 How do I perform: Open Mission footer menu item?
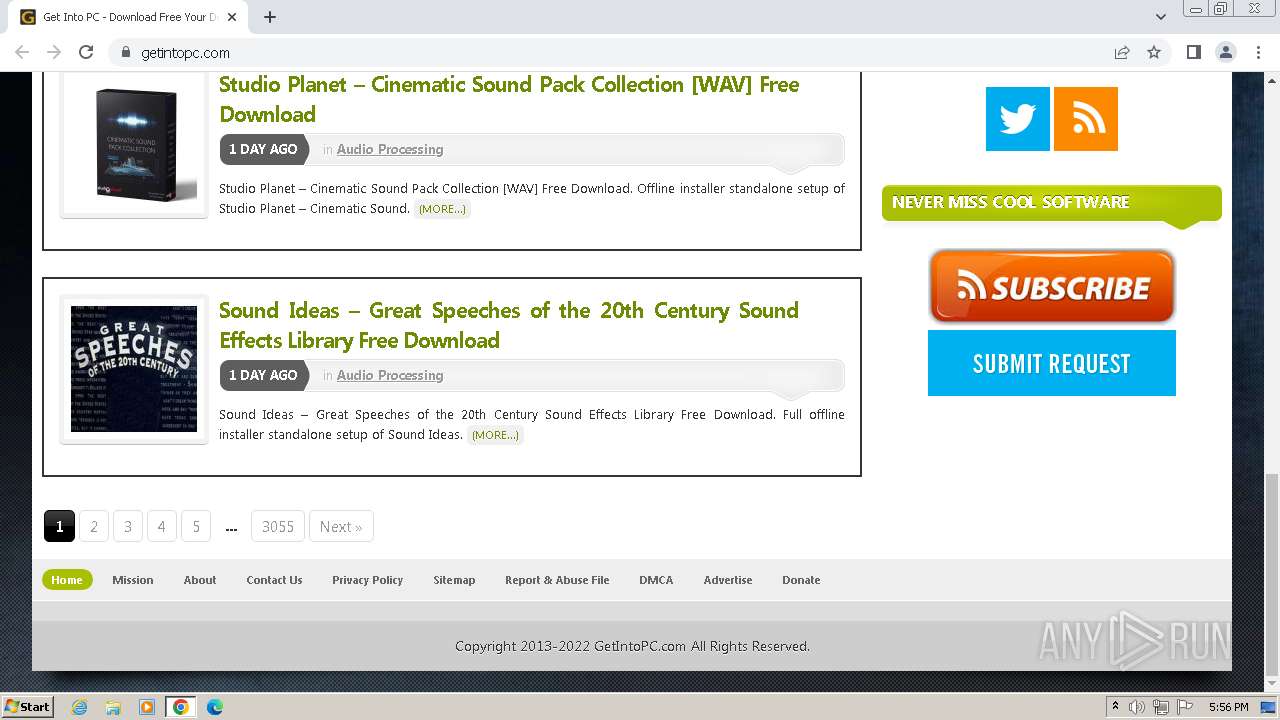coord(133,580)
